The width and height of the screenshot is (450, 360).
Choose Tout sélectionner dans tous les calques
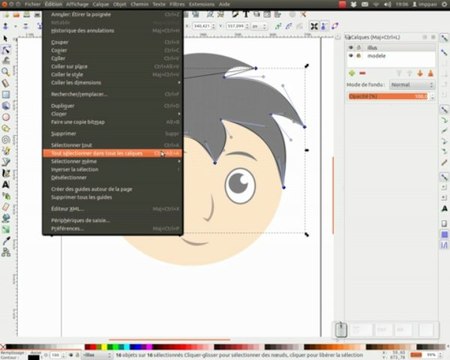(x=112, y=153)
